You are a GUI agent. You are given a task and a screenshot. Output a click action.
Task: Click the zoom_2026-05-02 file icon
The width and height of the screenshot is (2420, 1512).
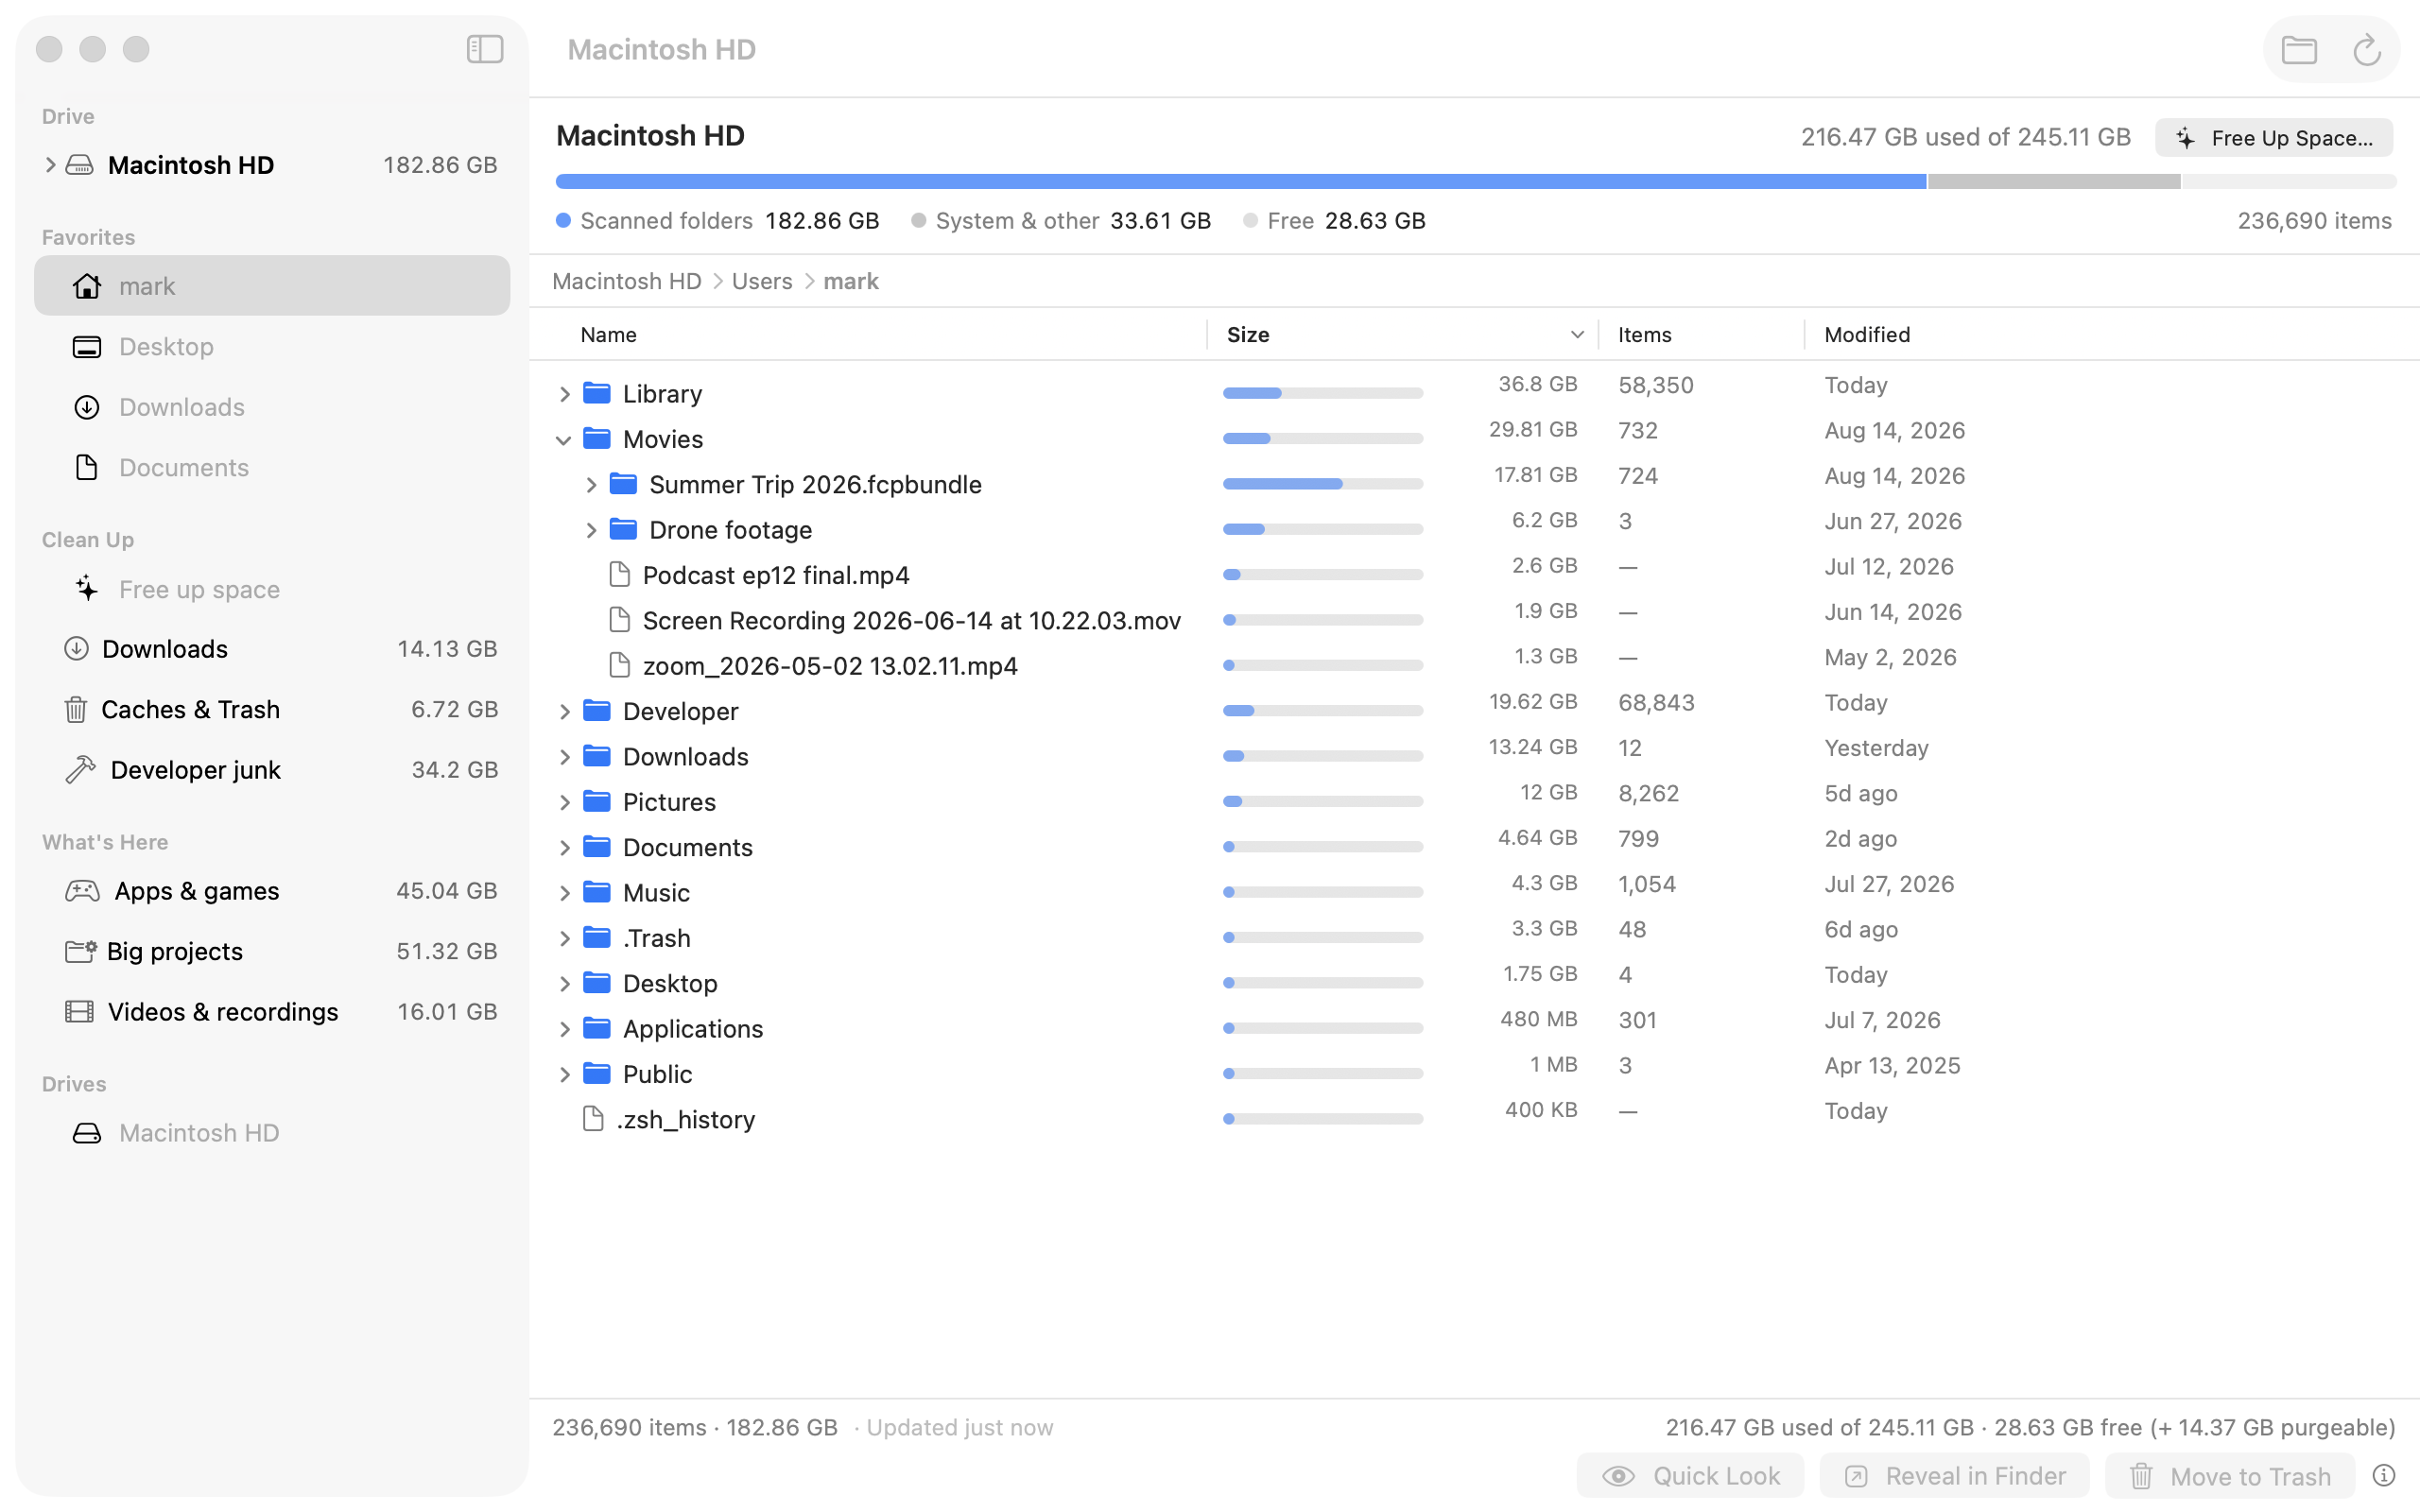pyautogui.click(x=620, y=665)
